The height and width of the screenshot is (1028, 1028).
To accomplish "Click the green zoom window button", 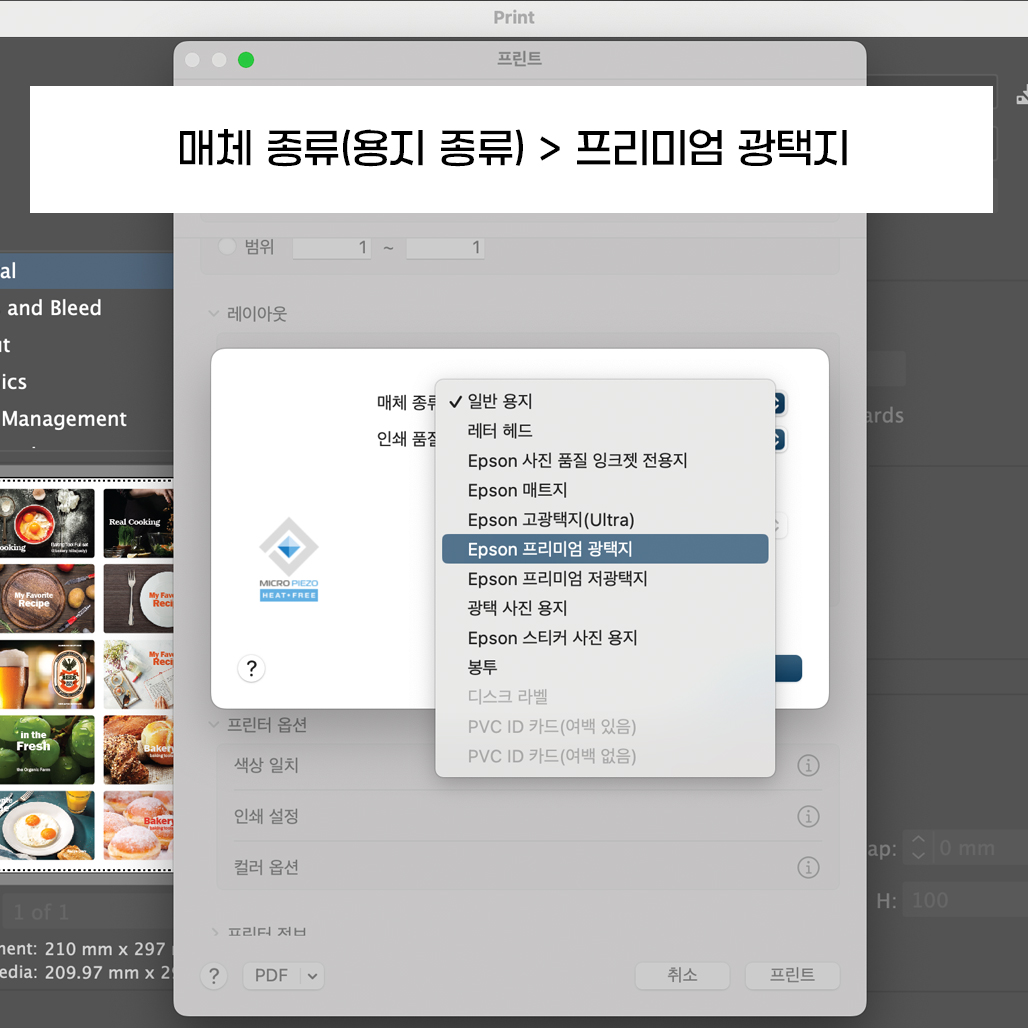I will [246, 60].
